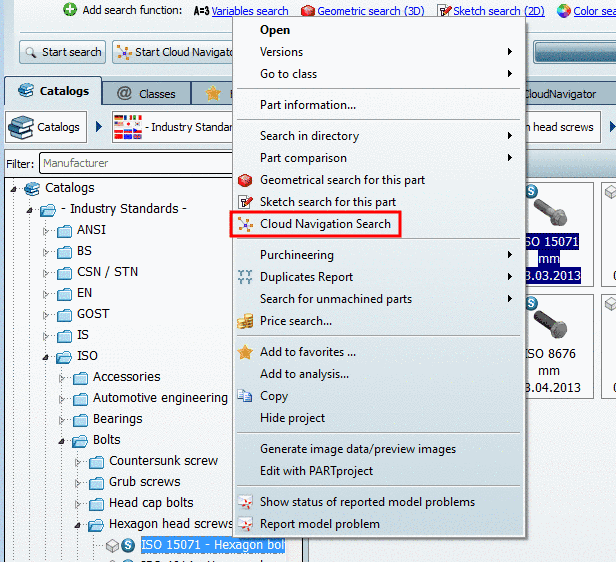Select the IS folder icon
This screenshot has height=562, width=616.
tap(64, 336)
